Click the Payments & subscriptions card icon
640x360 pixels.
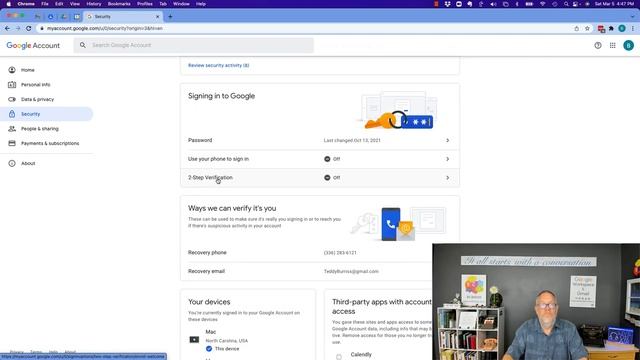pos(12,143)
